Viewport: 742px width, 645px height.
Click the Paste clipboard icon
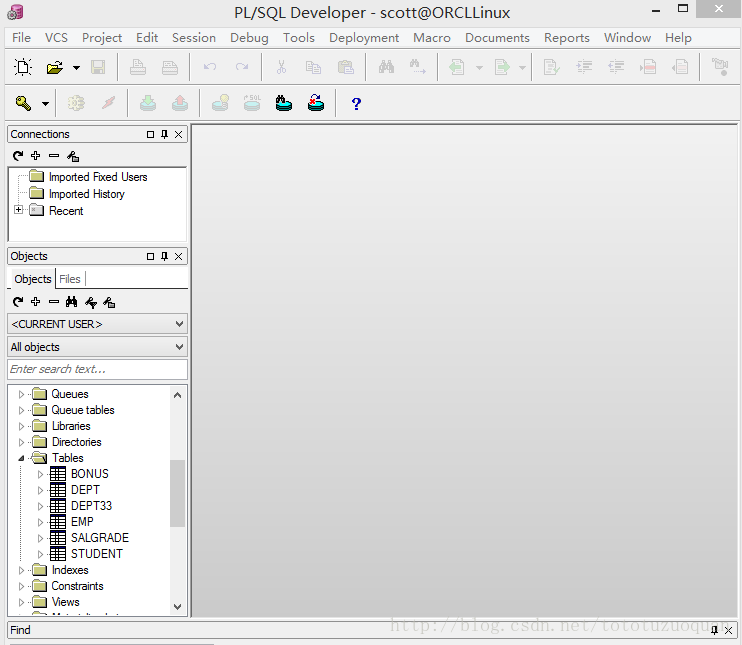(x=345, y=68)
